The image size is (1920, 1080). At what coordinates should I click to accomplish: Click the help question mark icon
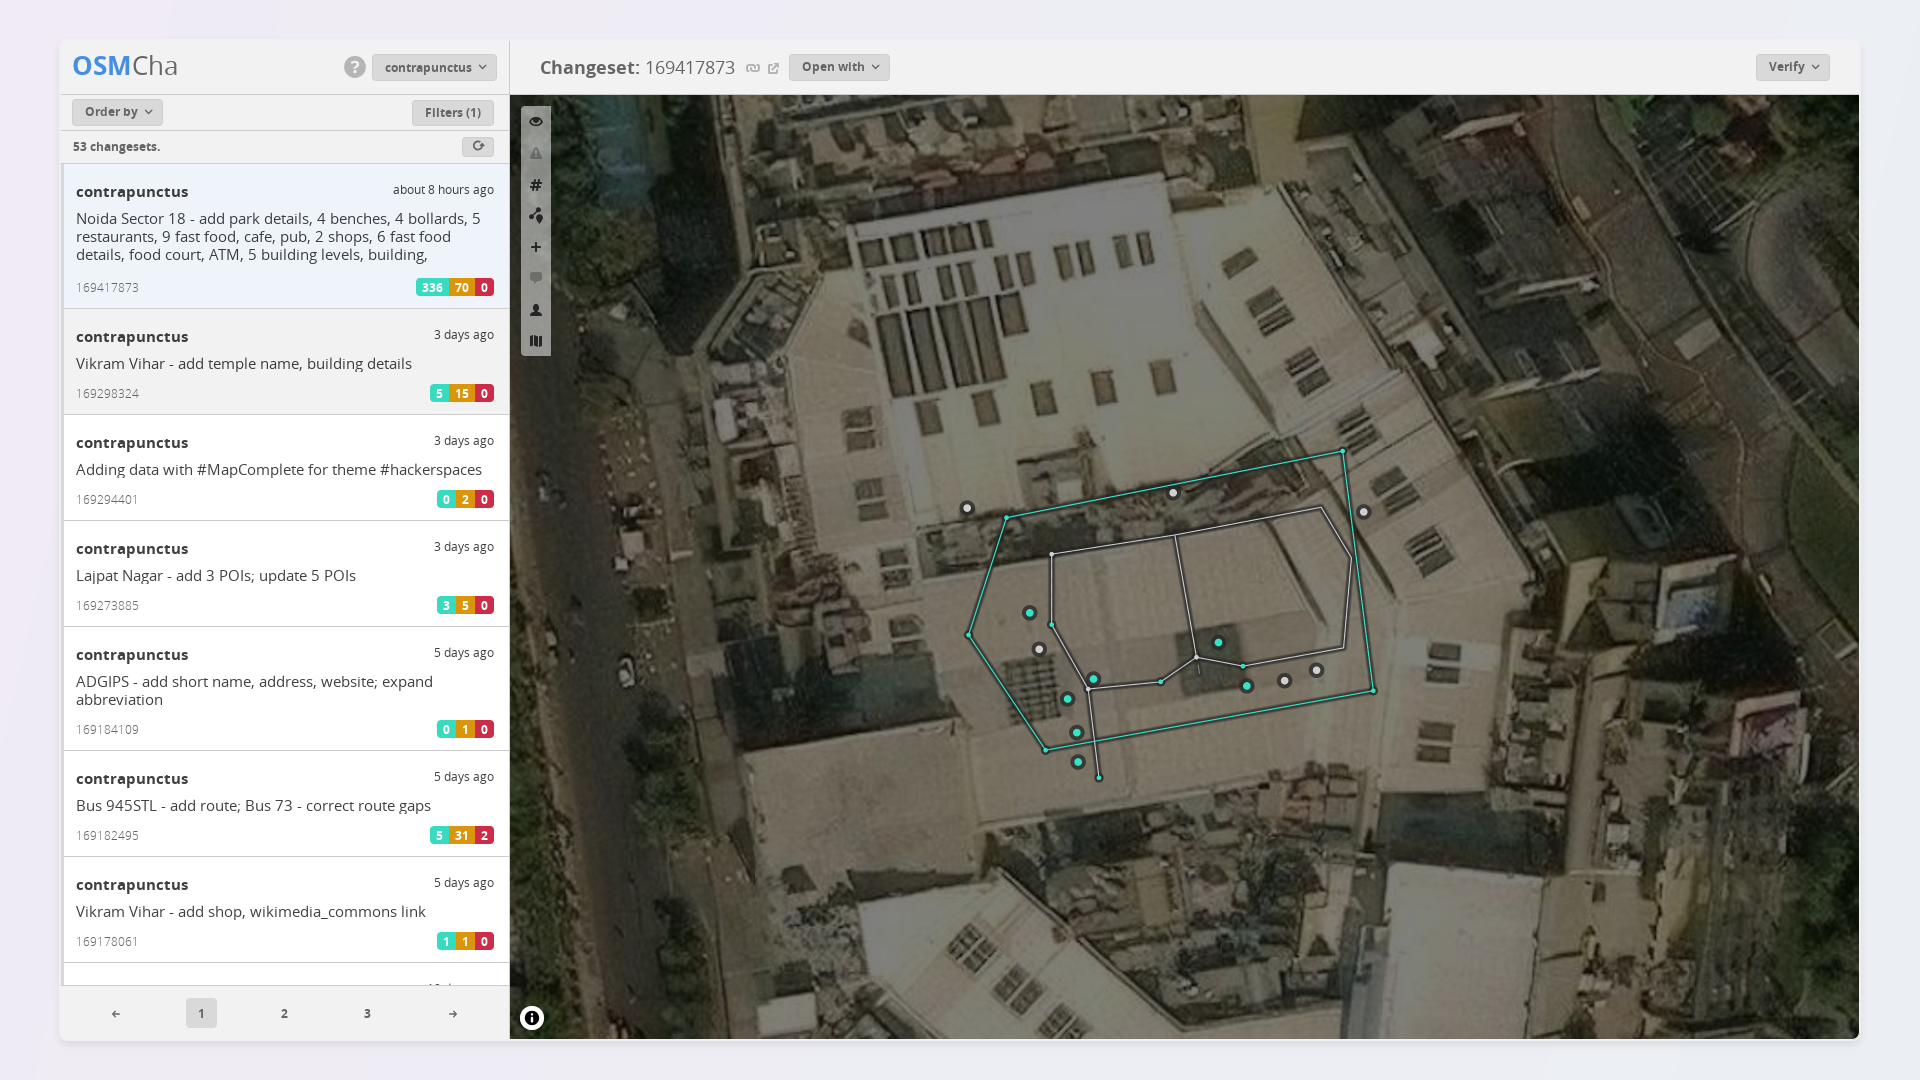pyautogui.click(x=355, y=67)
